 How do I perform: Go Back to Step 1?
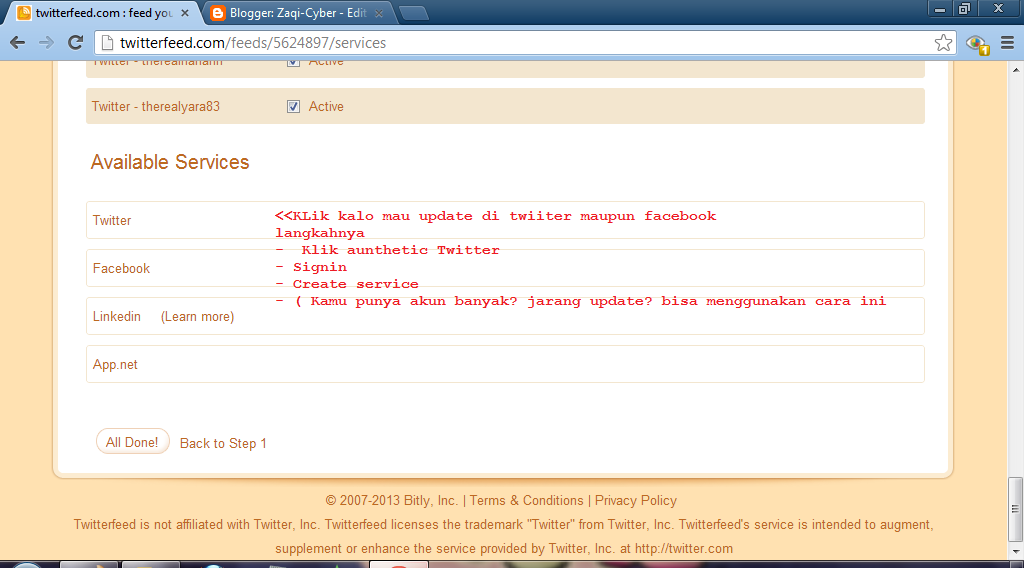(x=223, y=443)
